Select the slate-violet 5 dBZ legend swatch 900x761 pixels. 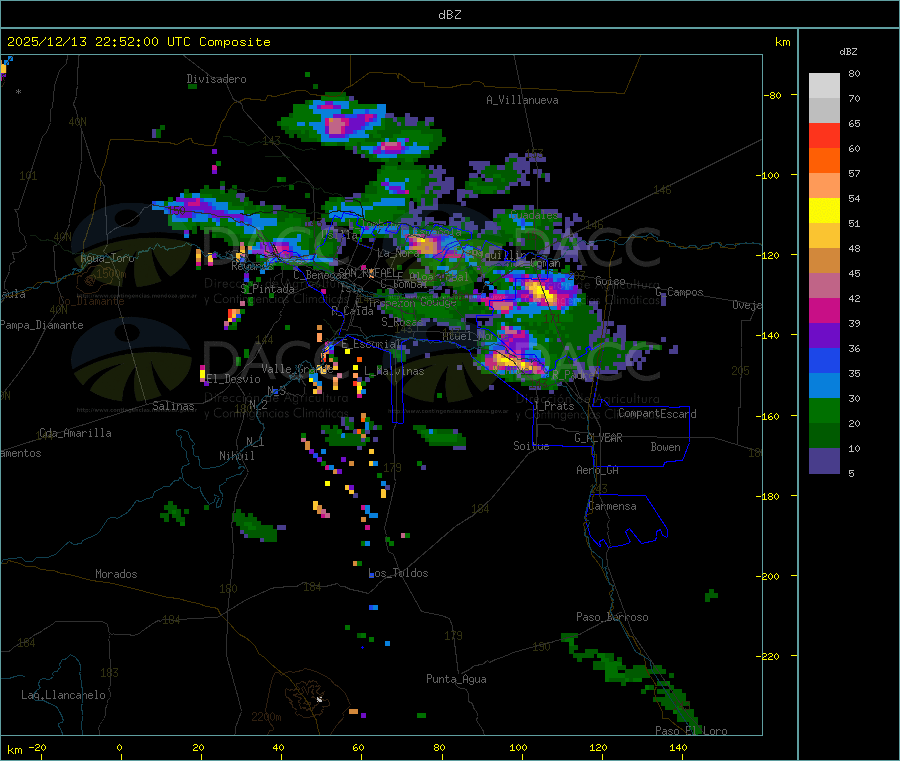[x=824, y=461]
